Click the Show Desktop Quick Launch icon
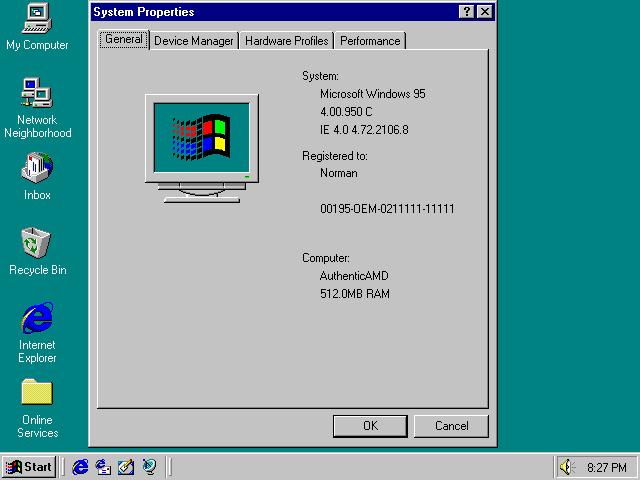This screenshot has height=480, width=640. [126, 467]
